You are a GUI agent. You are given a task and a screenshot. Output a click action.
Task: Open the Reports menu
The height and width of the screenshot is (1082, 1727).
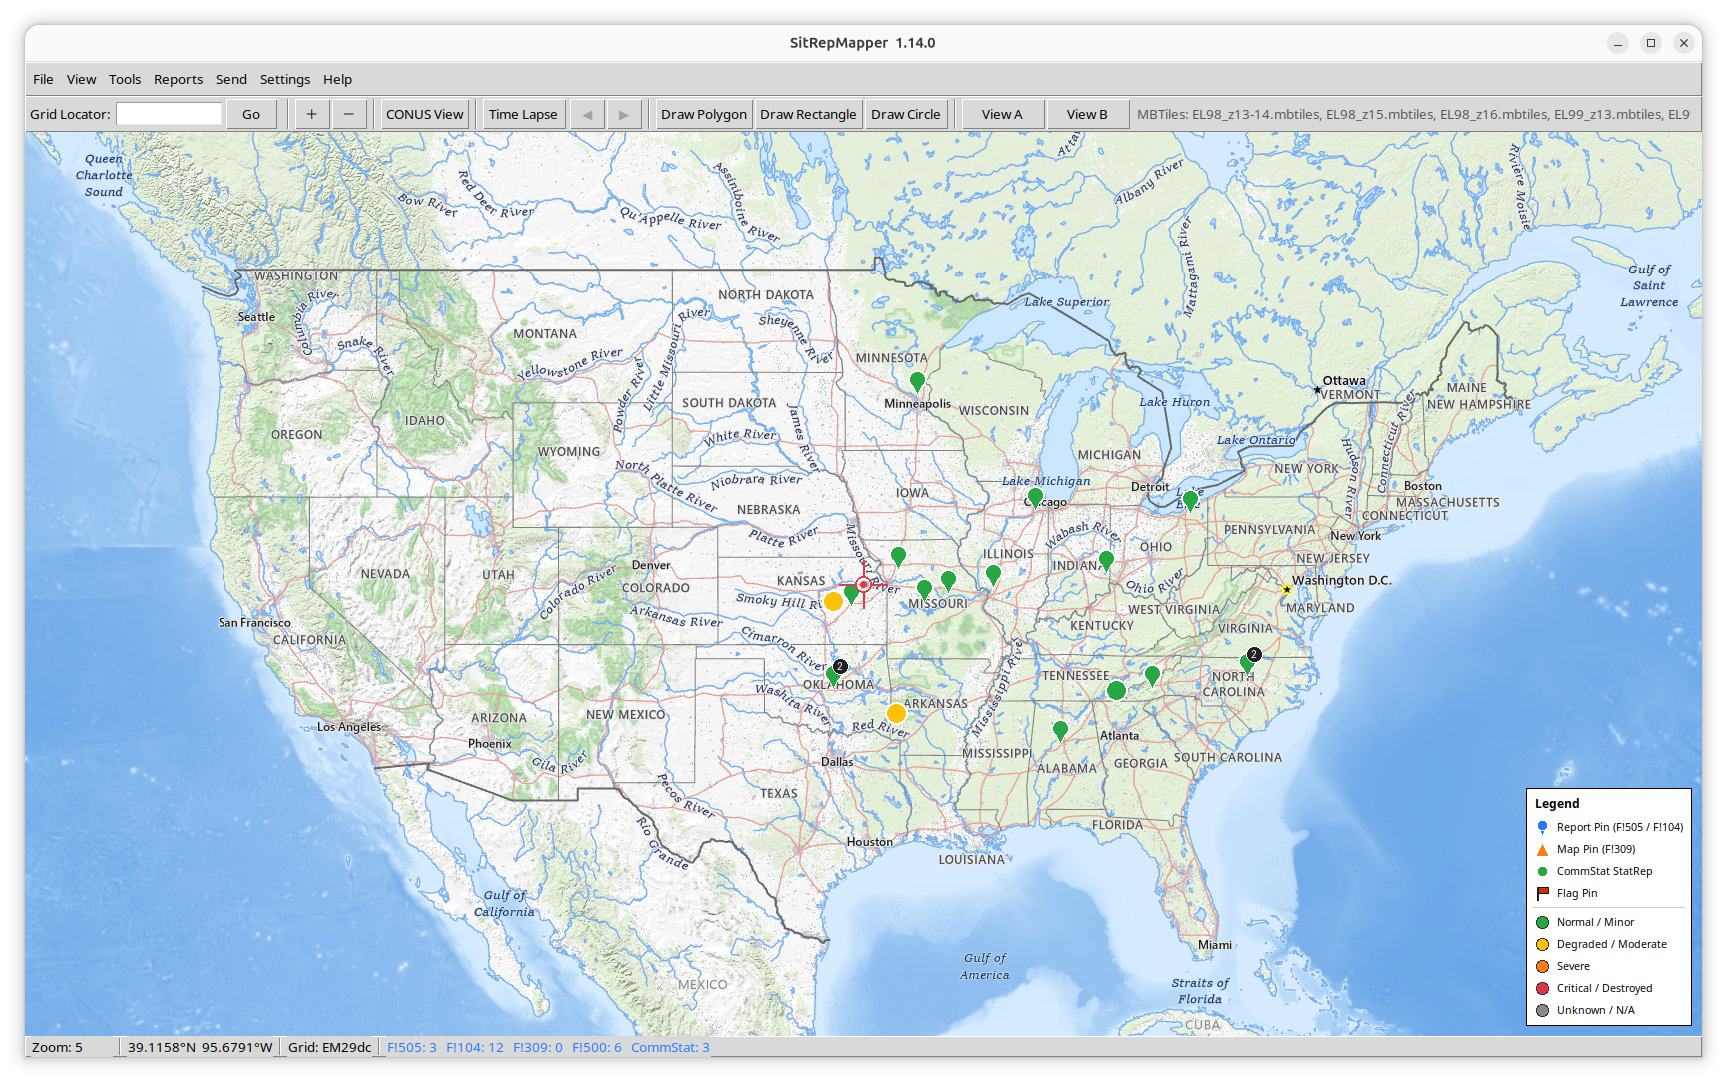pos(178,79)
